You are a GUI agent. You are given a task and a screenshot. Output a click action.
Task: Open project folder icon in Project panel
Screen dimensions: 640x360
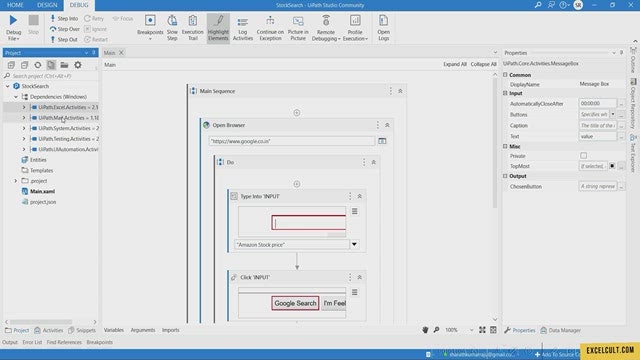[x=64, y=65]
